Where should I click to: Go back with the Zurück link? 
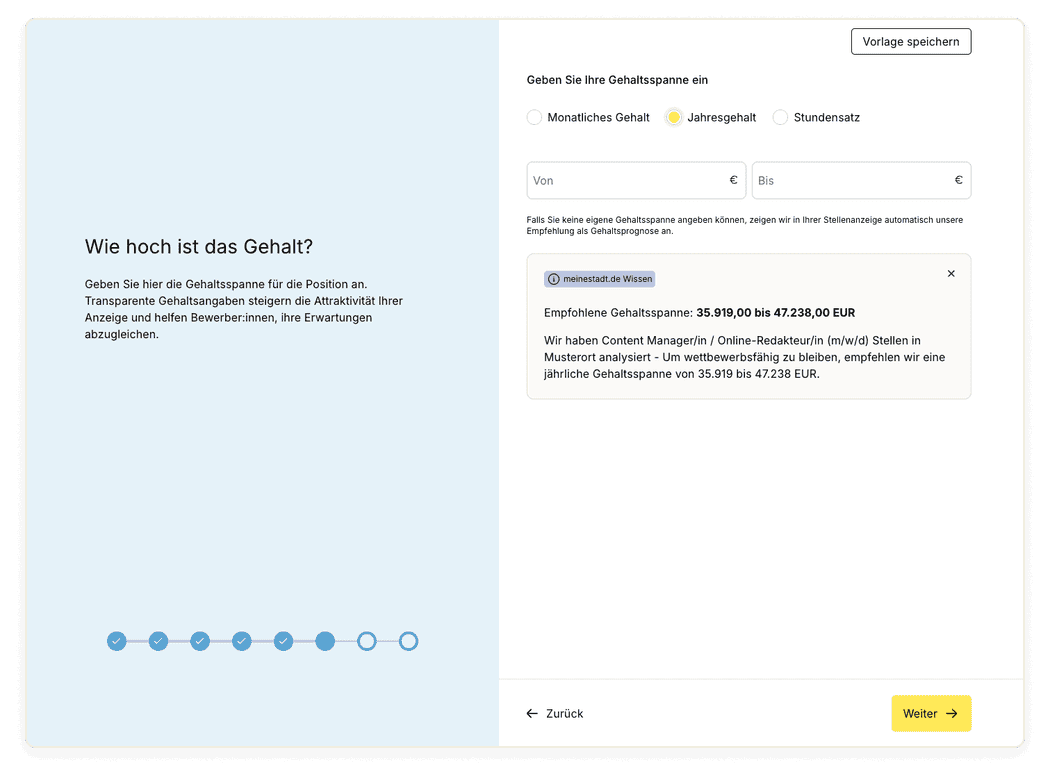(554, 714)
